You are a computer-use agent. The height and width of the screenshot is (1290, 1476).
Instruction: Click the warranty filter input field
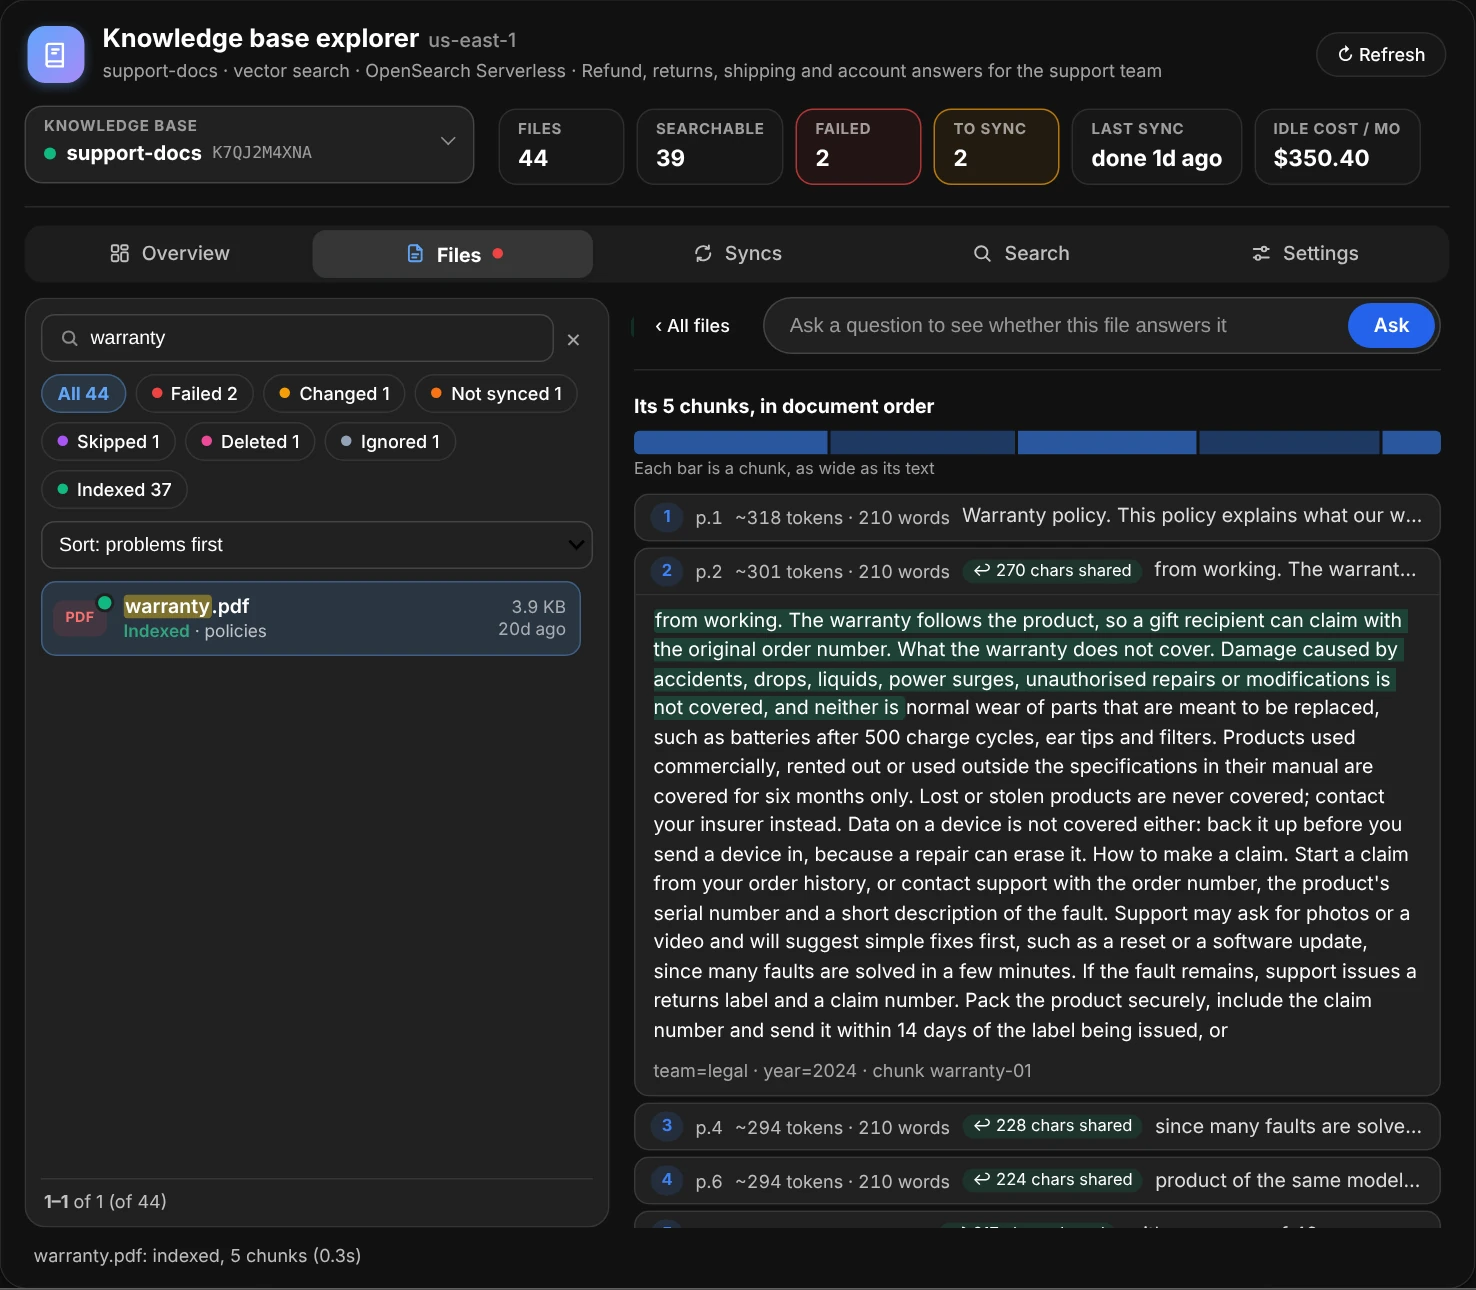(297, 338)
